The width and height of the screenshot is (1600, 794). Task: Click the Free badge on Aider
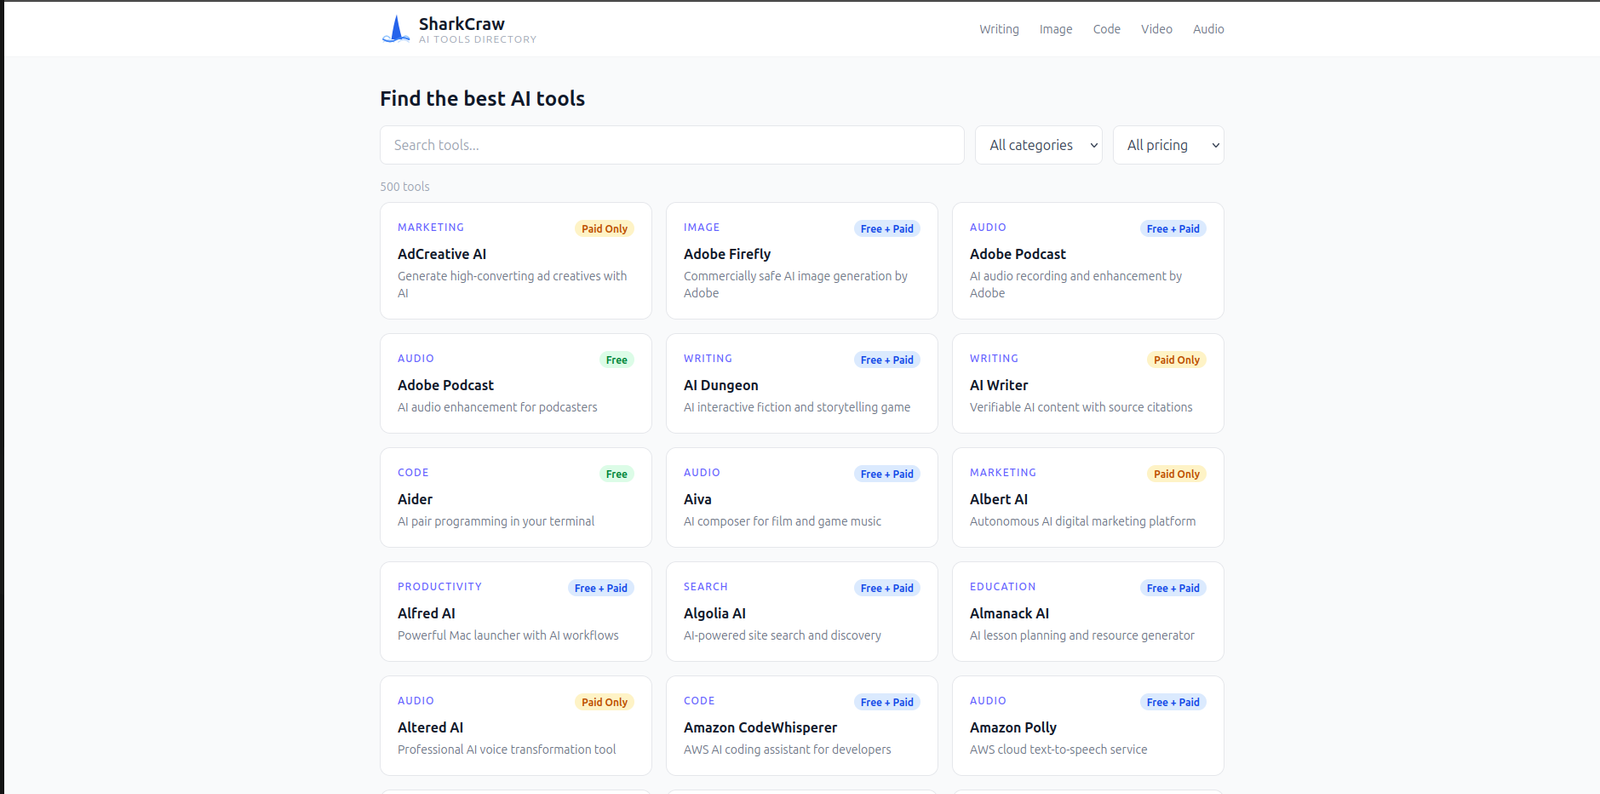(617, 474)
